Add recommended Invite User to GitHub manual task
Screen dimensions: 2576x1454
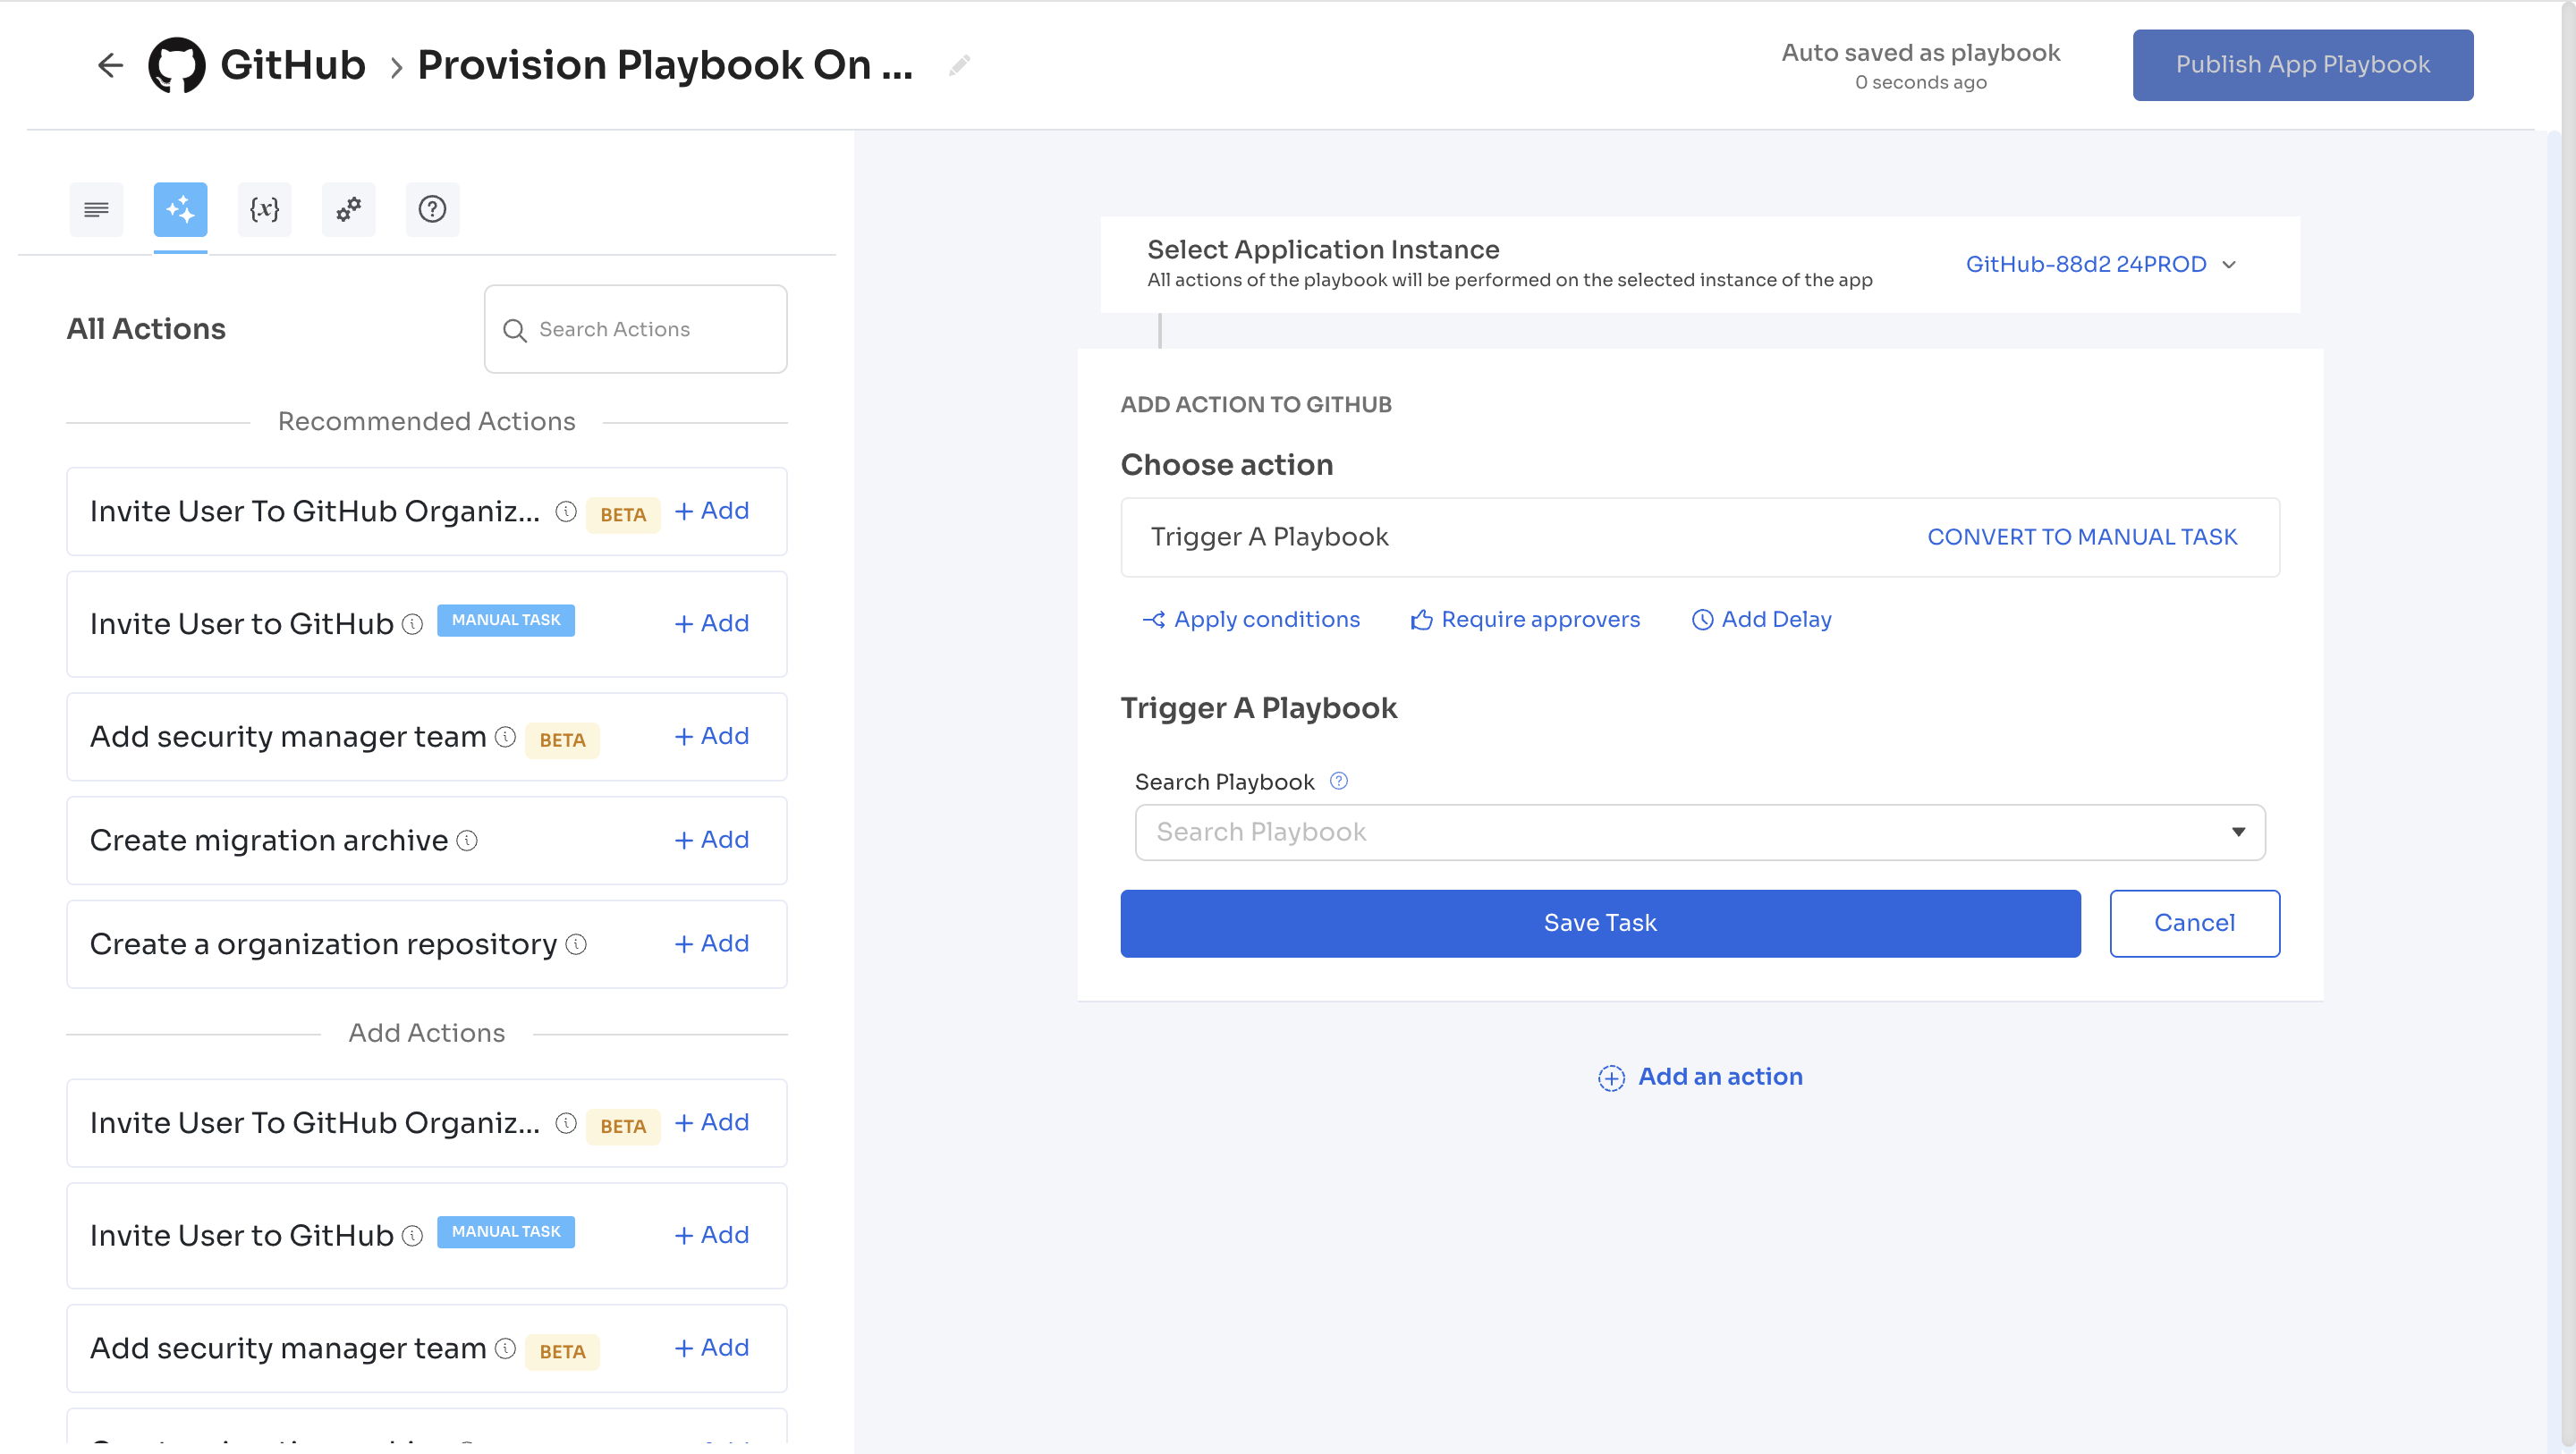[711, 624]
